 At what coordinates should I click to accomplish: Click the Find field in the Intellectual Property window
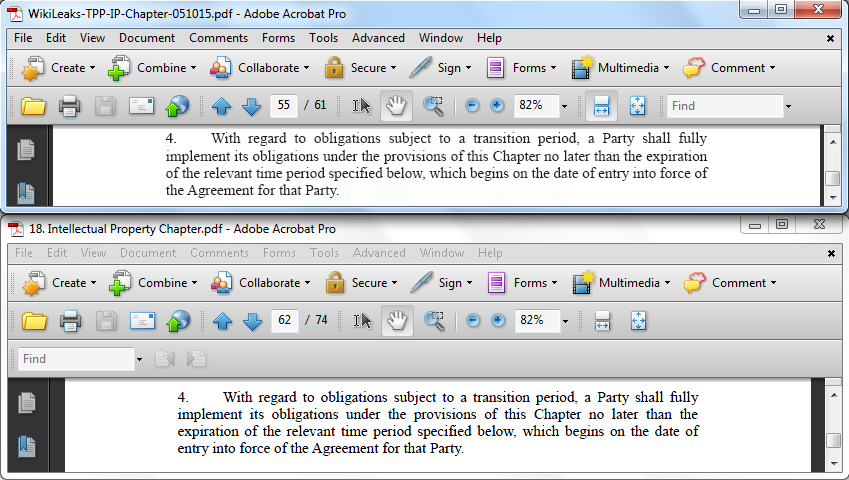[76, 359]
